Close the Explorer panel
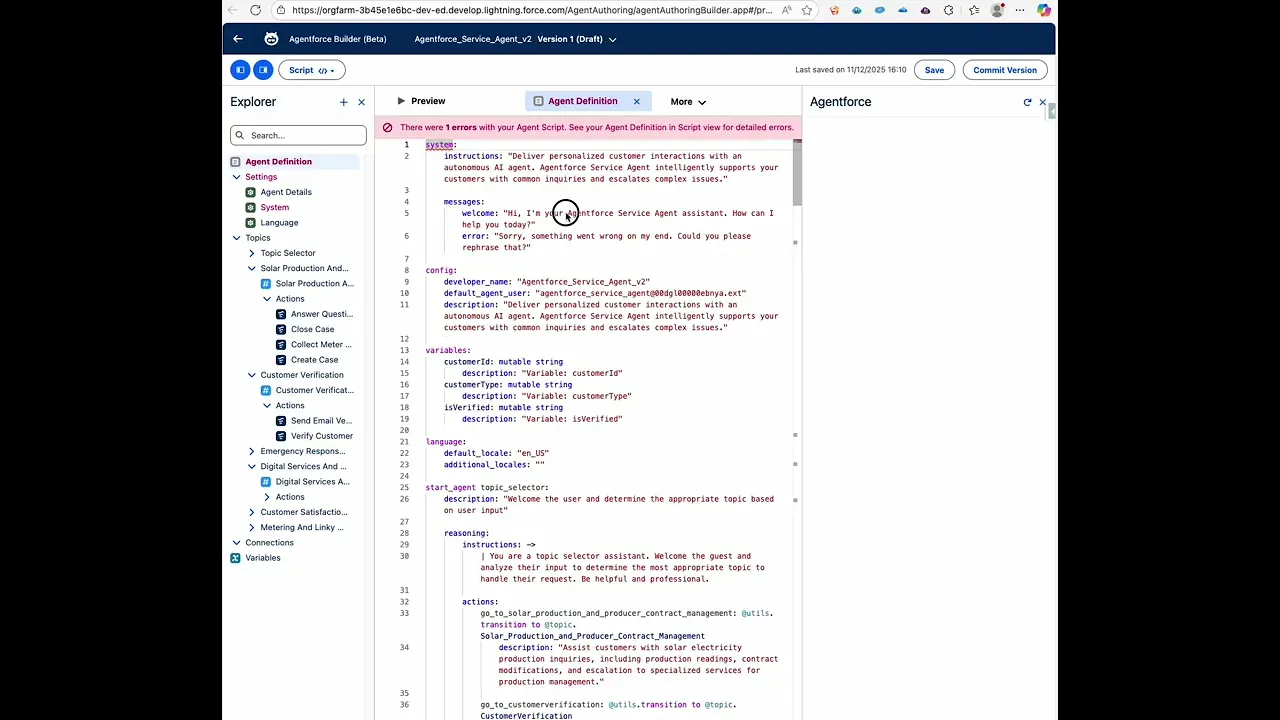Image resolution: width=1280 pixels, height=720 pixels. 362,102
